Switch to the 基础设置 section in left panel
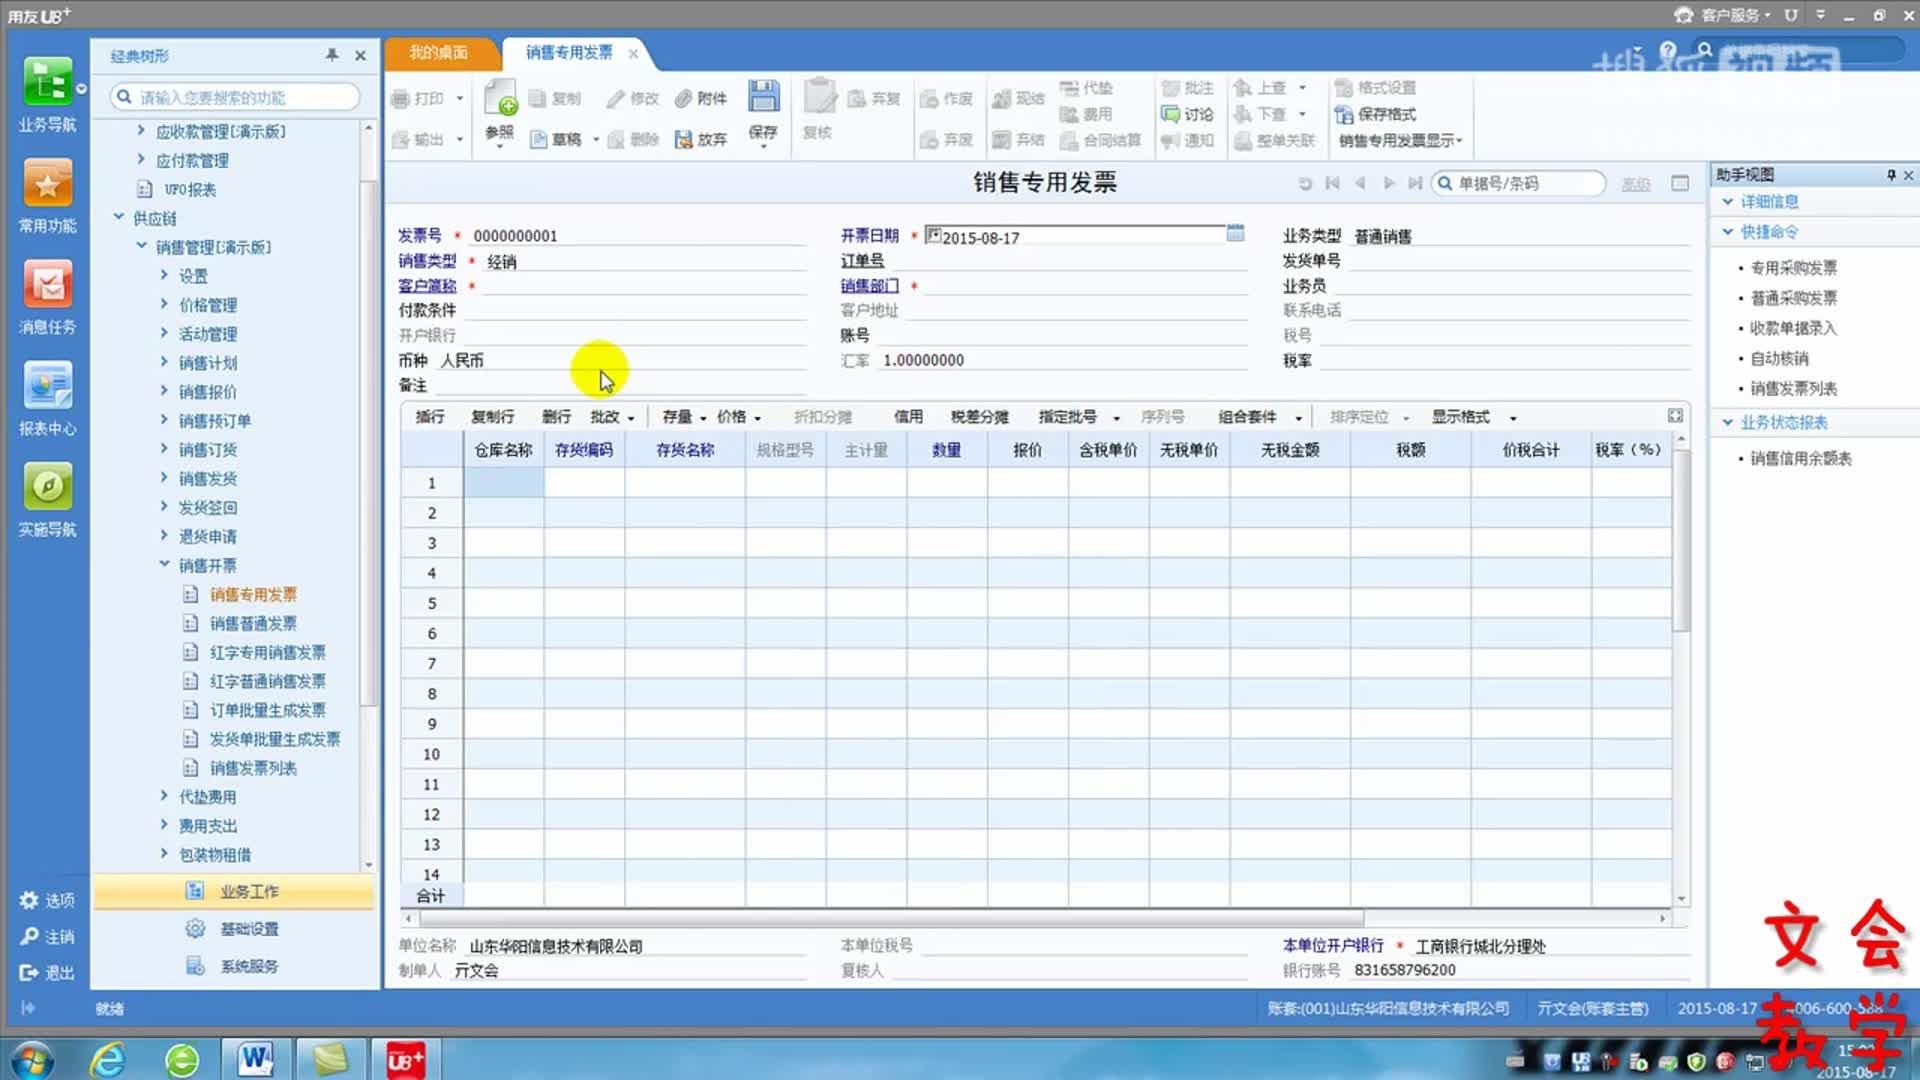The image size is (1920, 1080). pos(248,928)
